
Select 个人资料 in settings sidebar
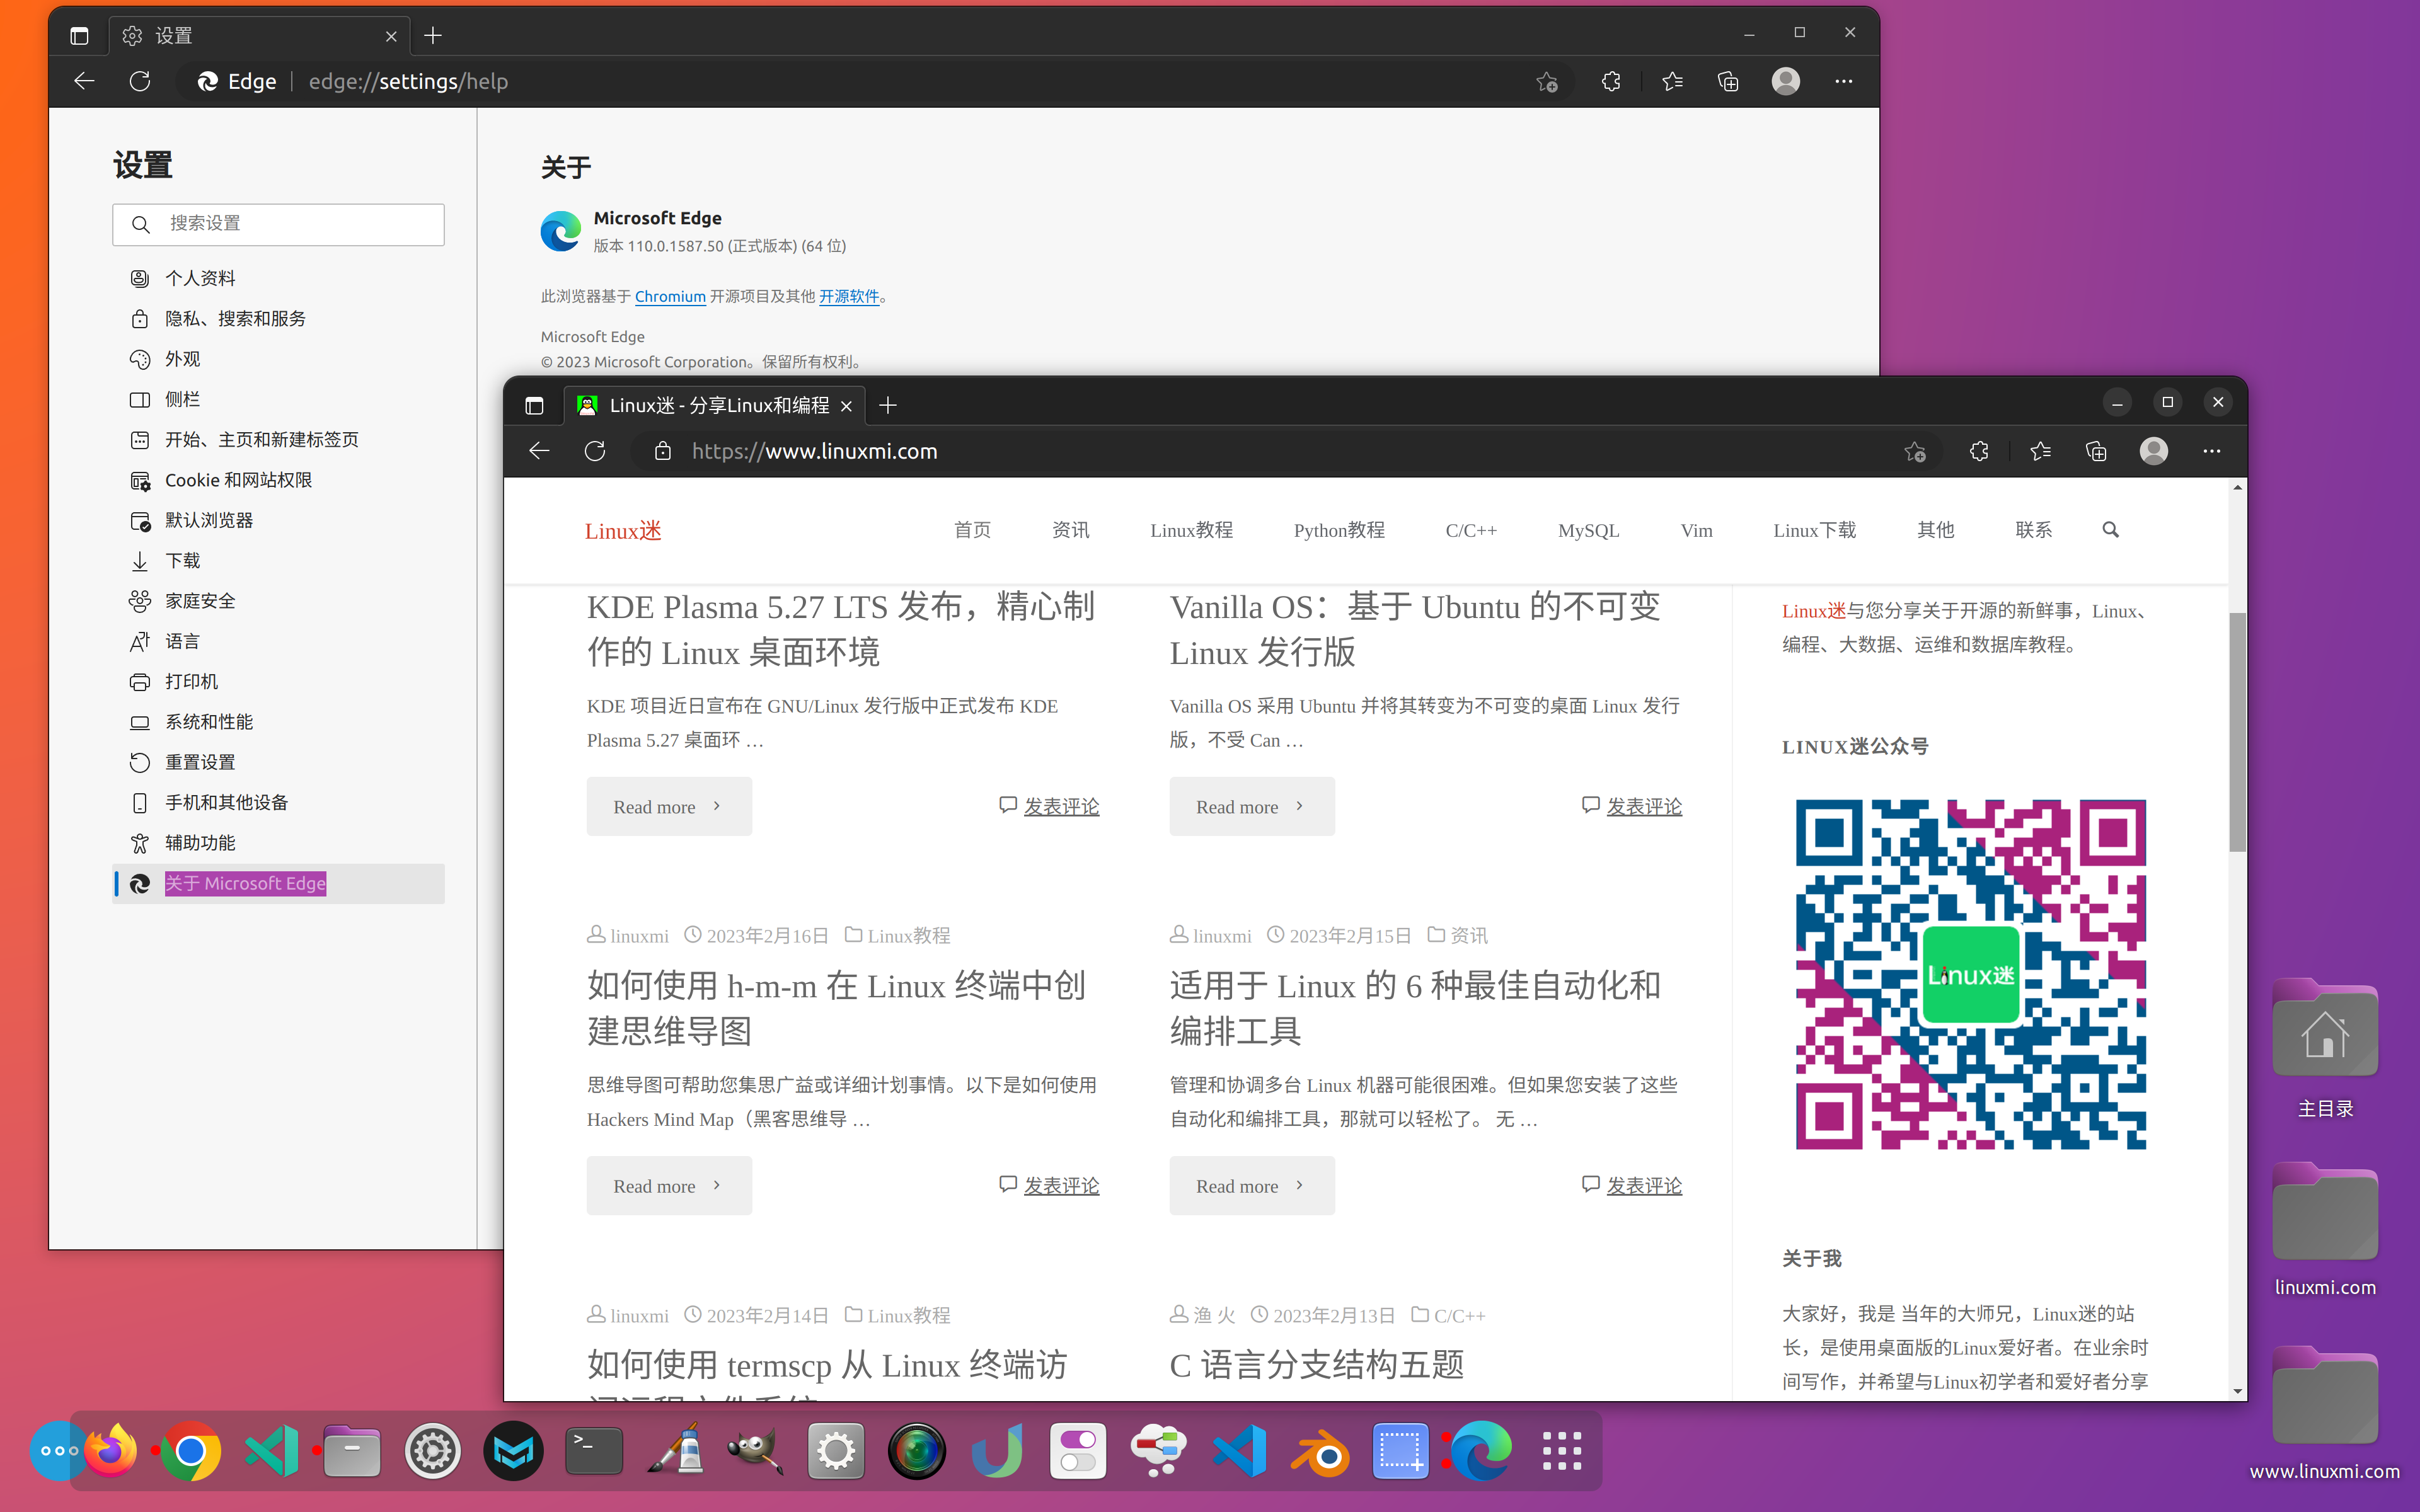click(x=278, y=278)
